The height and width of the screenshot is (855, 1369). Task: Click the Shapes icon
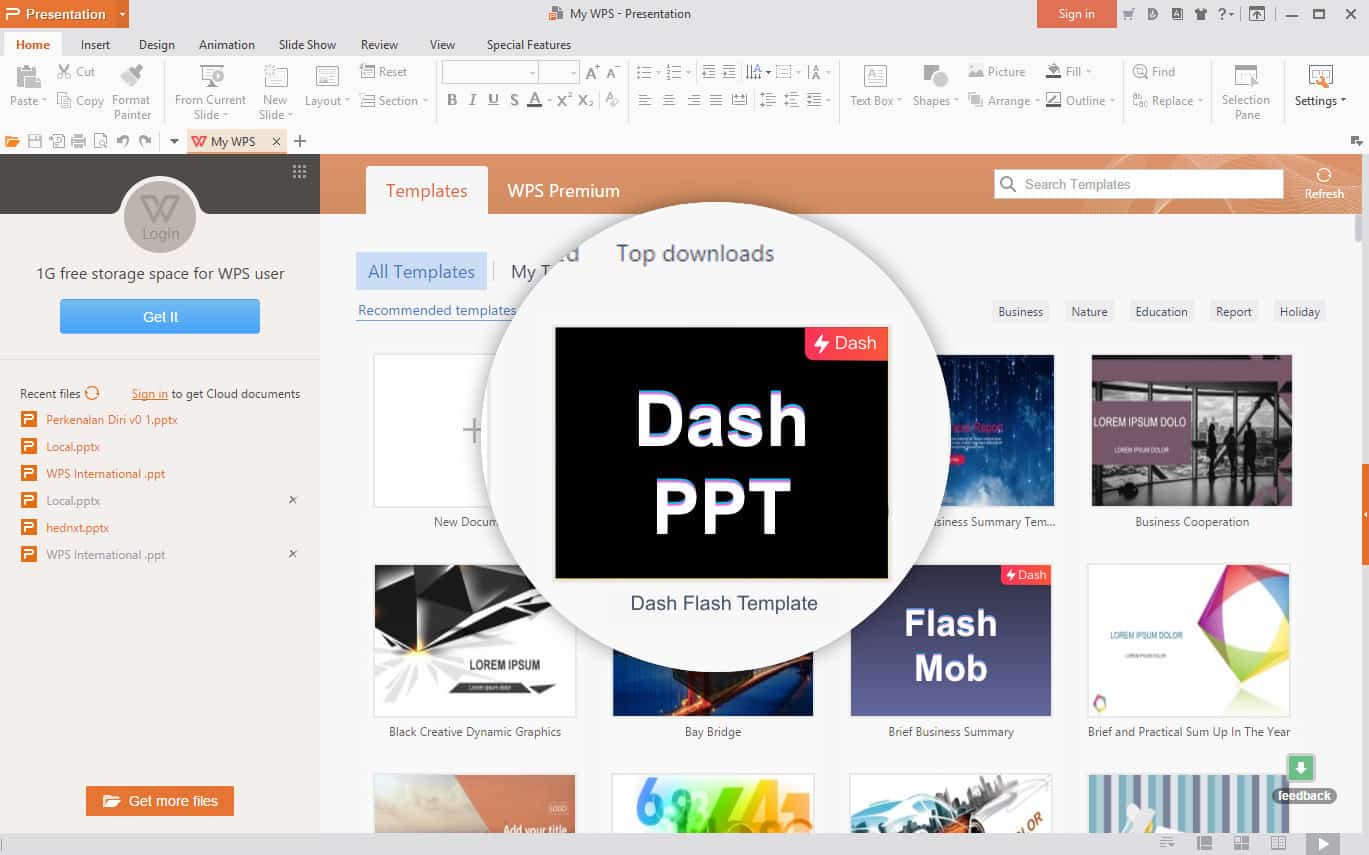tap(935, 77)
